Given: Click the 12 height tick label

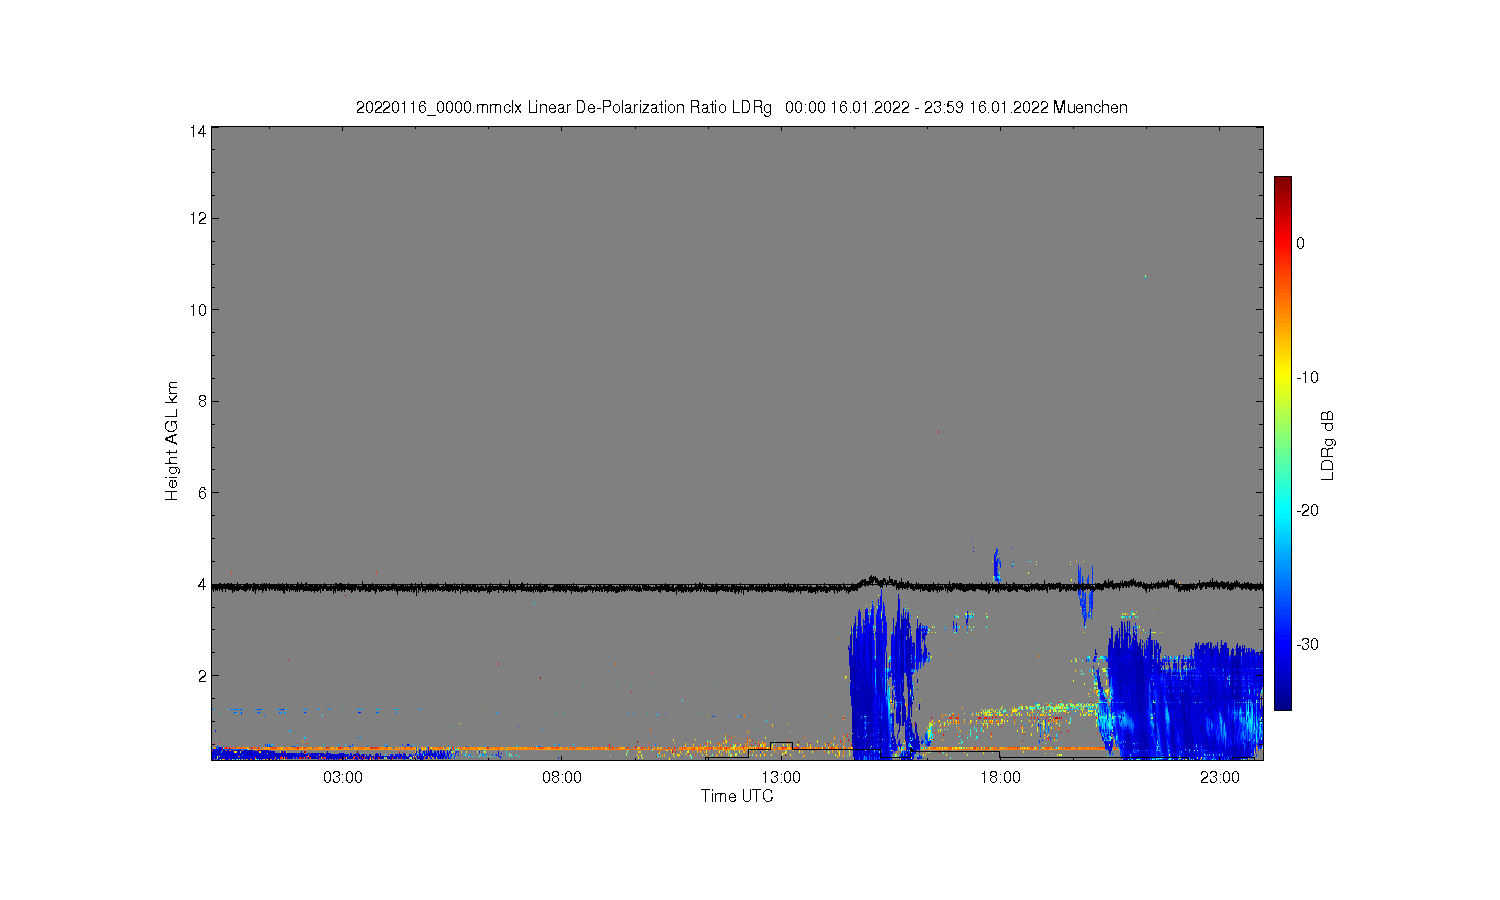Looking at the screenshot, I should click(198, 218).
